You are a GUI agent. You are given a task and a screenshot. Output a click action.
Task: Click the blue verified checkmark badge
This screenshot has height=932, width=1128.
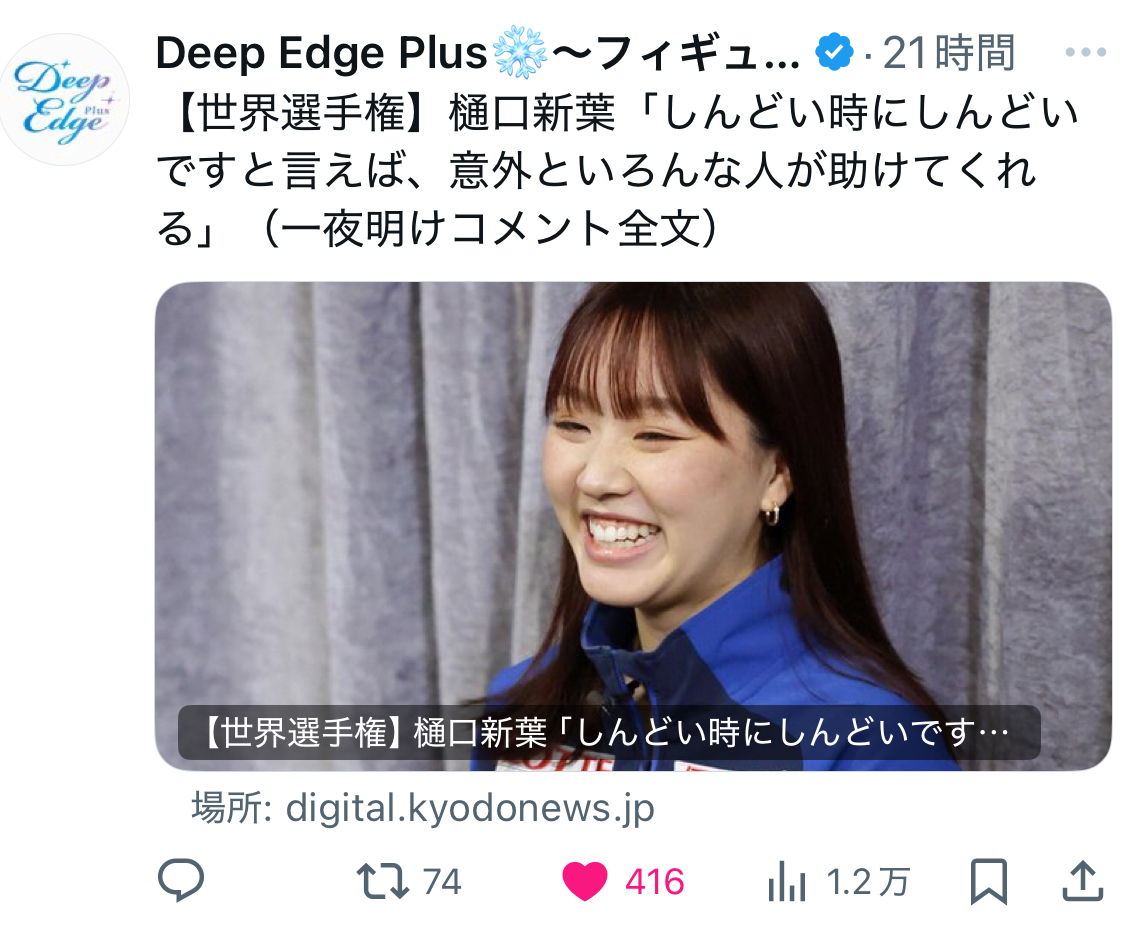pyautogui.click(x=834, y=52)
